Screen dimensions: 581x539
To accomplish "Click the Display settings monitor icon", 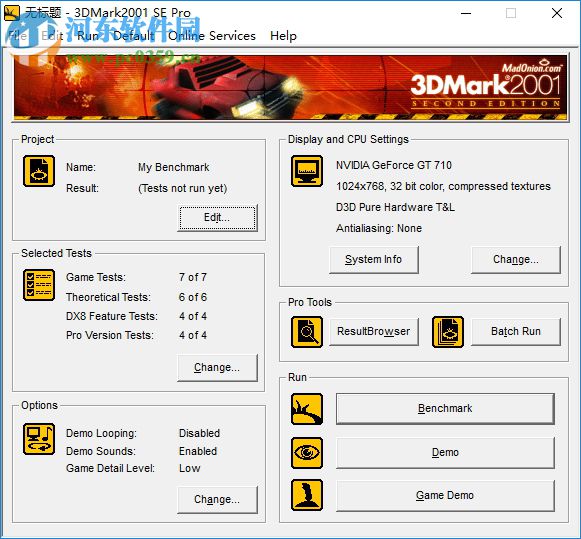I will 307,171.
